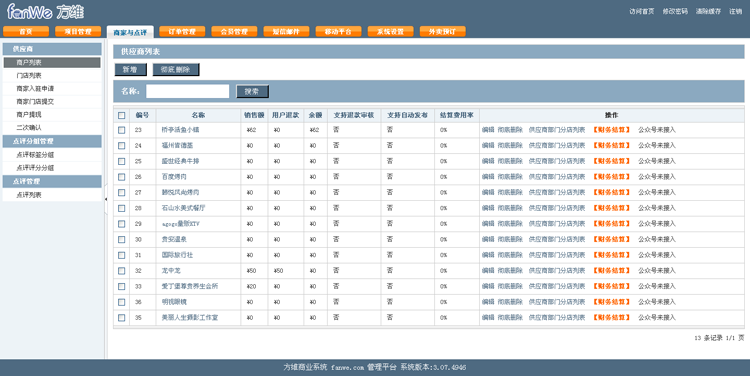Click 编辑 for supplier number 23
The height and width of the screenshot is (376, 750).
(488, 130)
